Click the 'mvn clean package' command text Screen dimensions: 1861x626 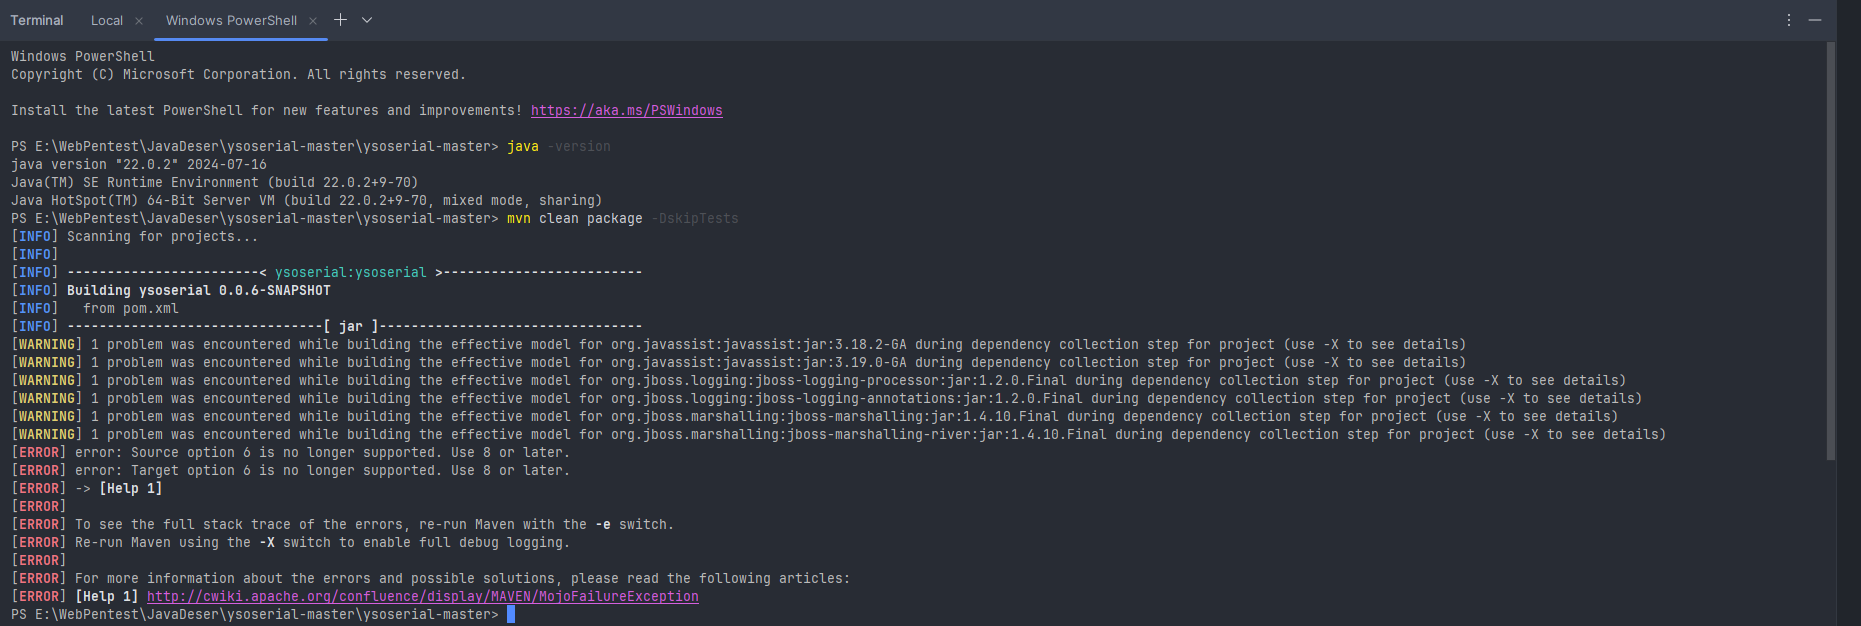click(574, 219)
